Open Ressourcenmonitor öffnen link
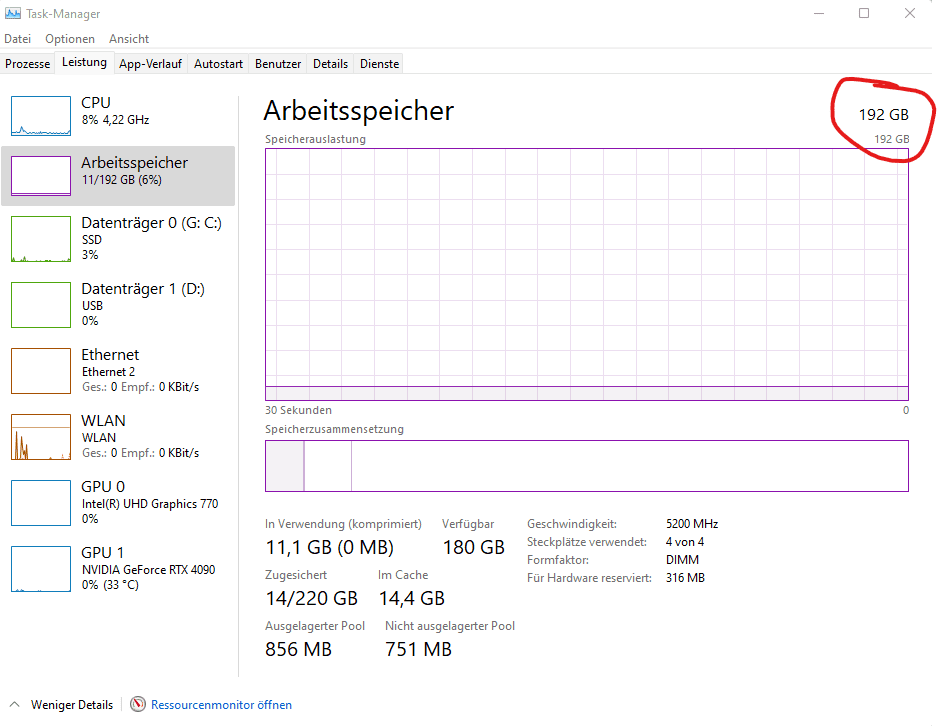This screenshot has height=726, width=938. tap(221, 704)
